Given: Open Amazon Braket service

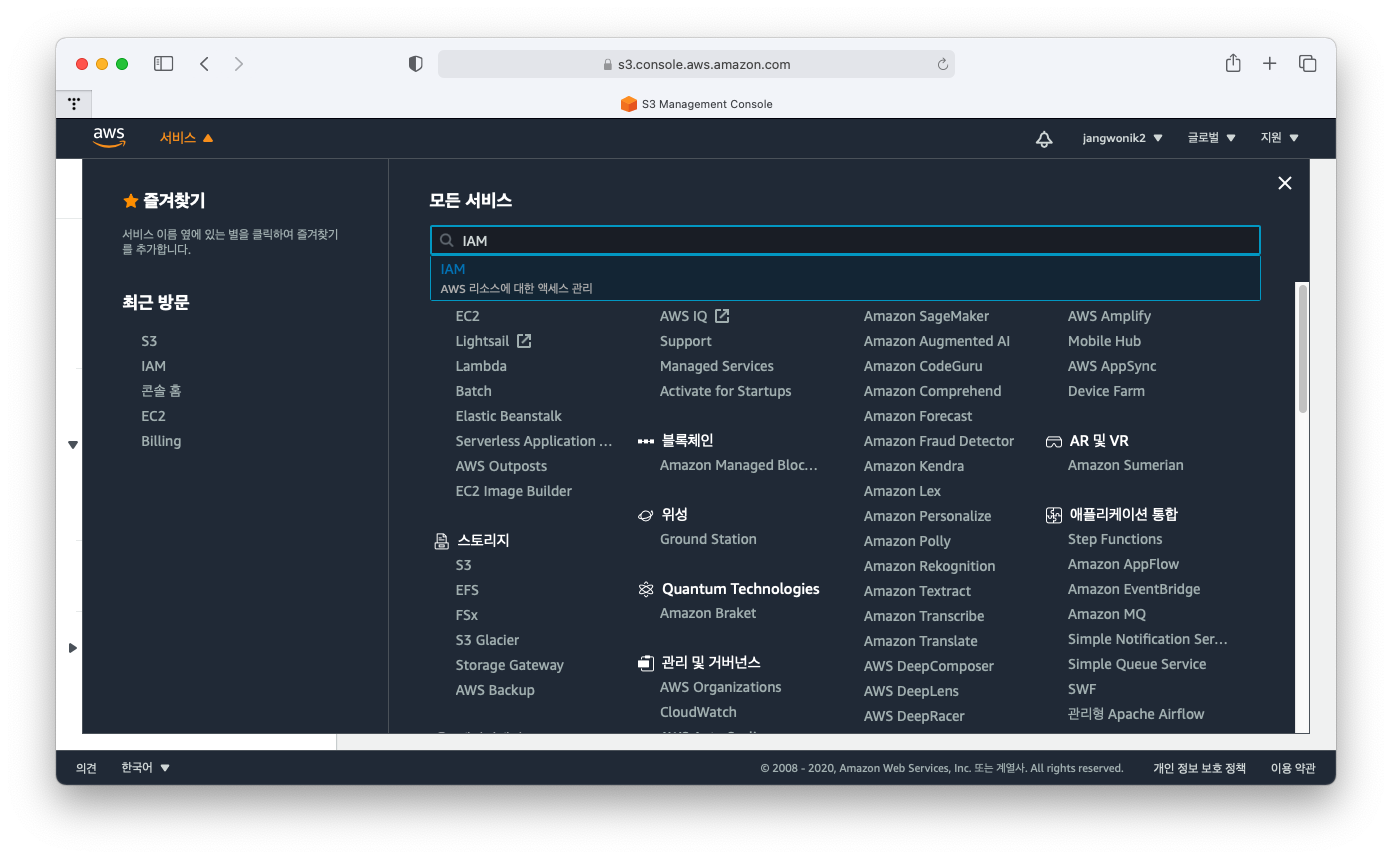Looking at the screenshot, I should (x=708, y=613).
